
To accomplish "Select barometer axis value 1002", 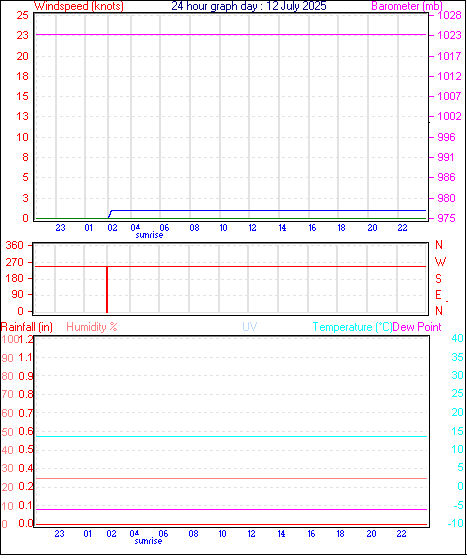I will point(449,116).
